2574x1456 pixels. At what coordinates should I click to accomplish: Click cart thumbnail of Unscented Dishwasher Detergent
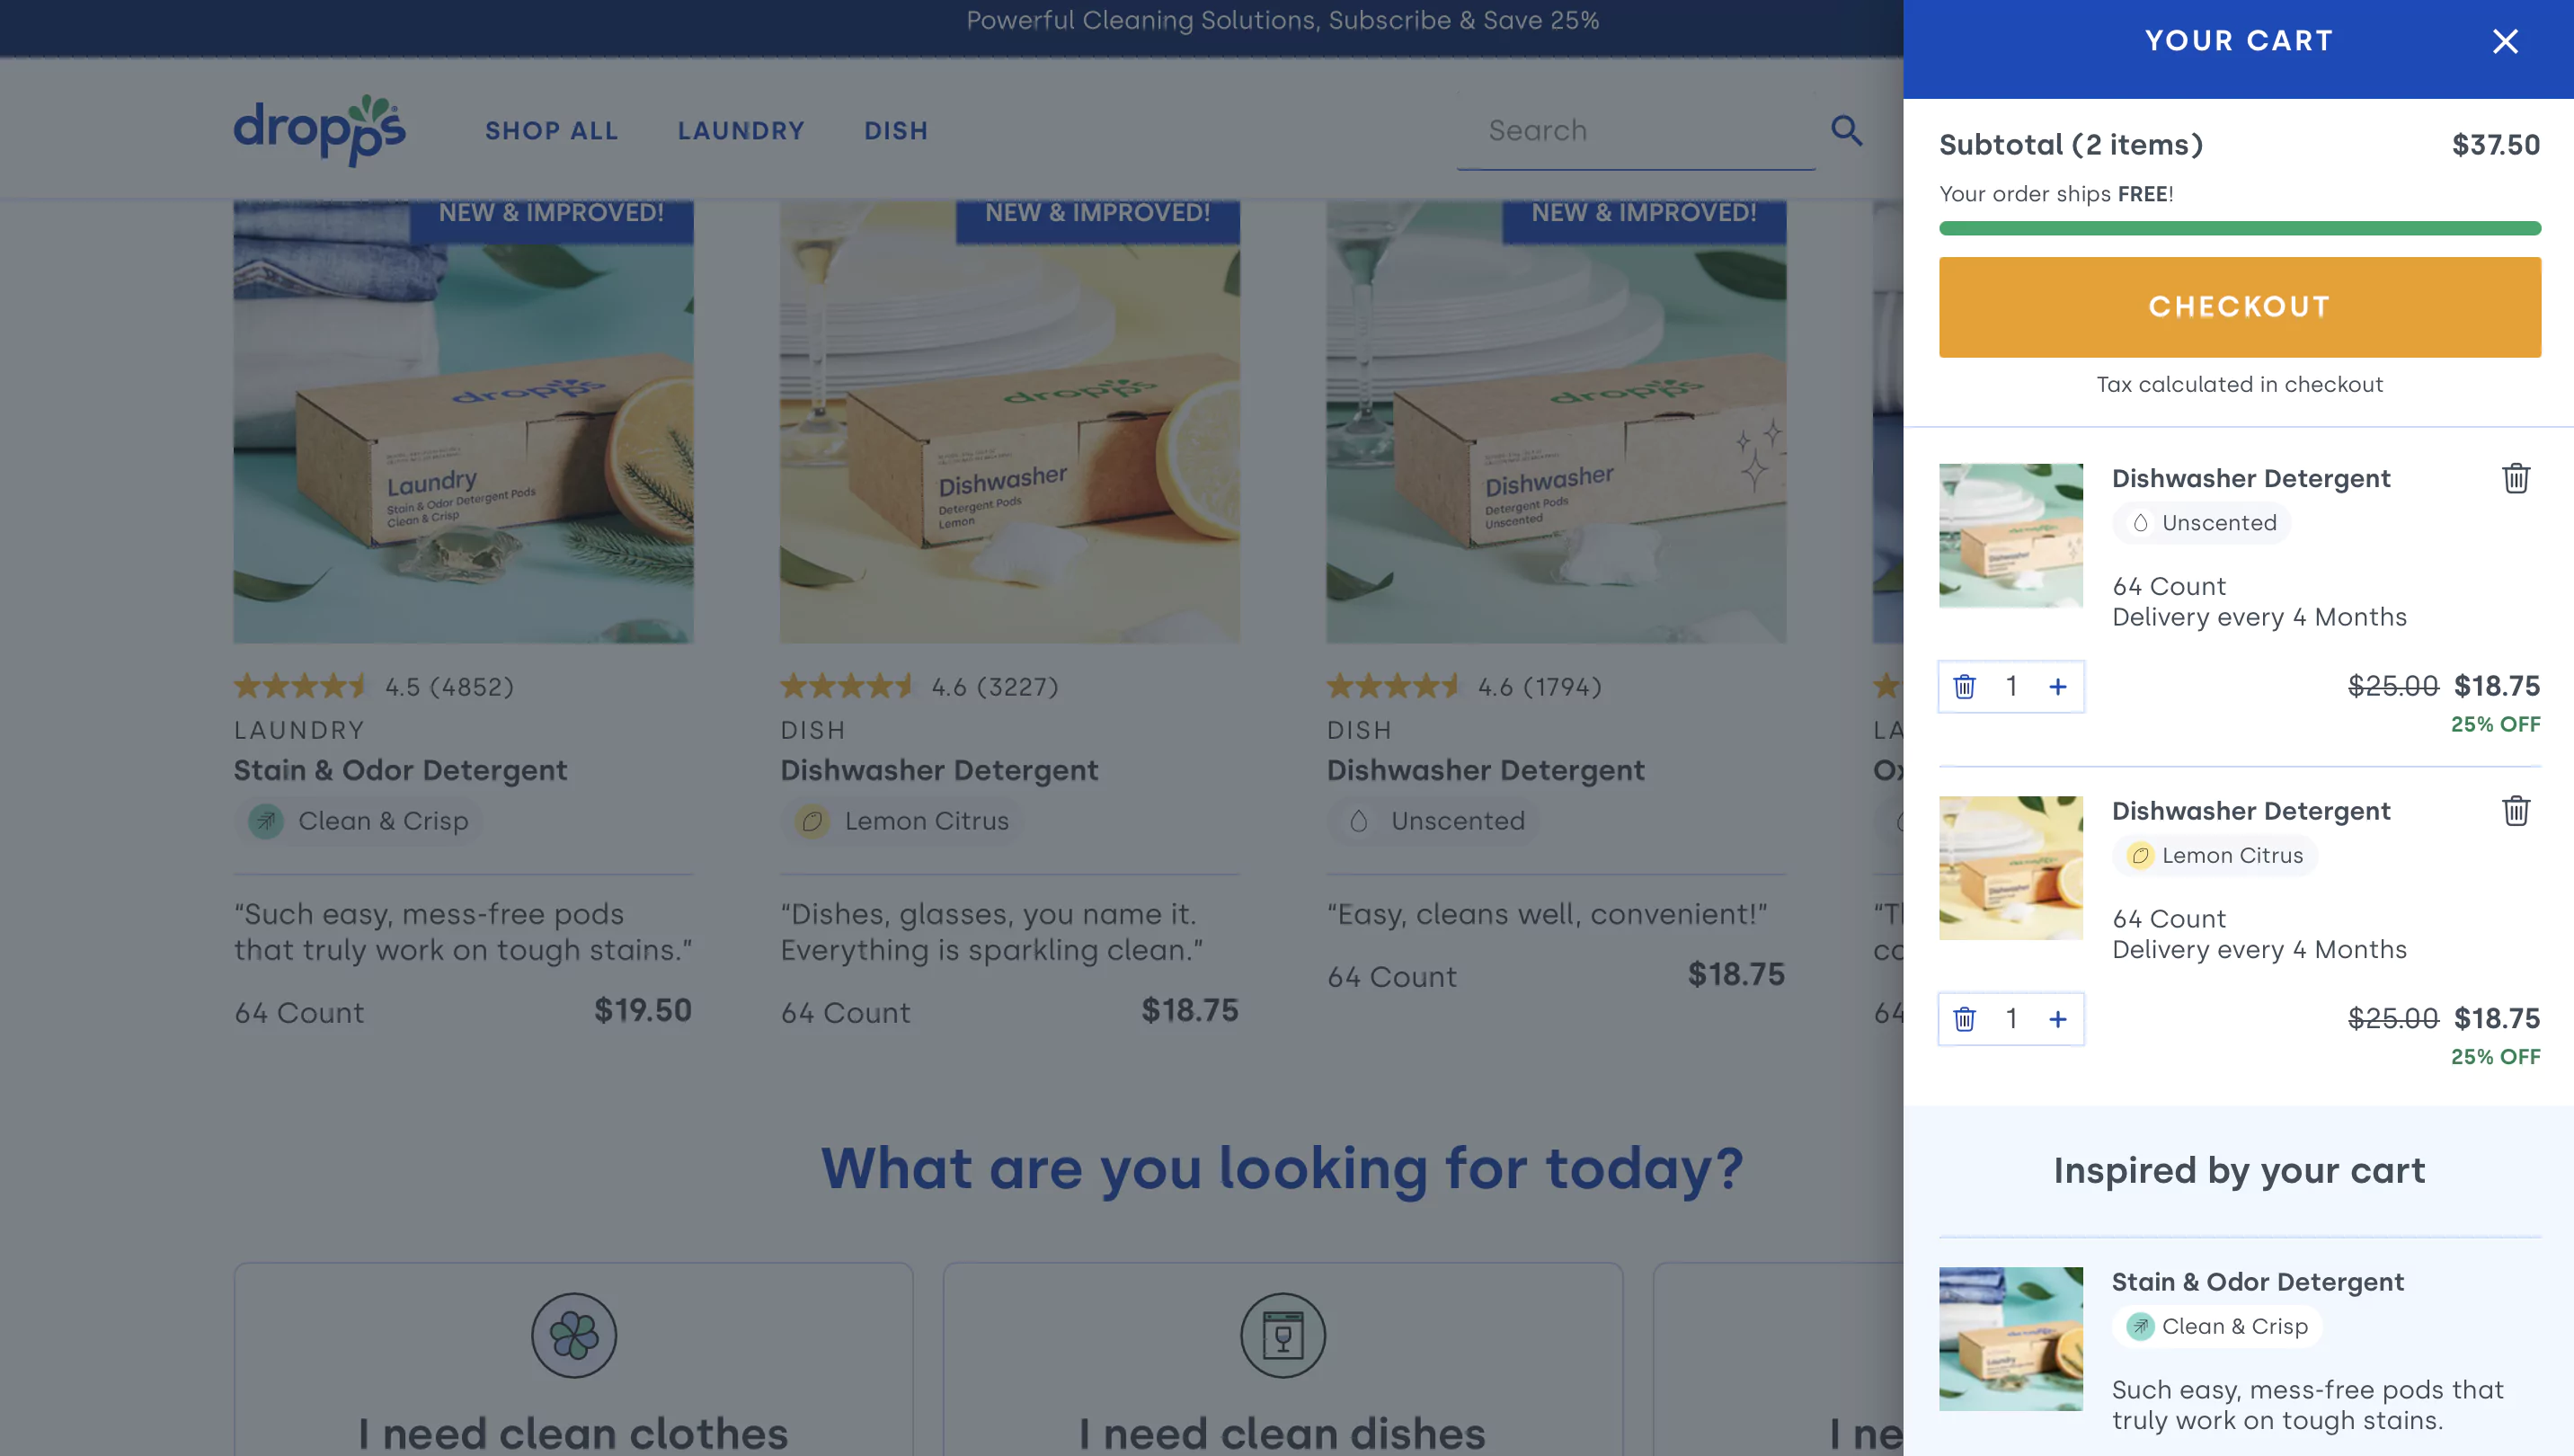(x=2011, y=536)
